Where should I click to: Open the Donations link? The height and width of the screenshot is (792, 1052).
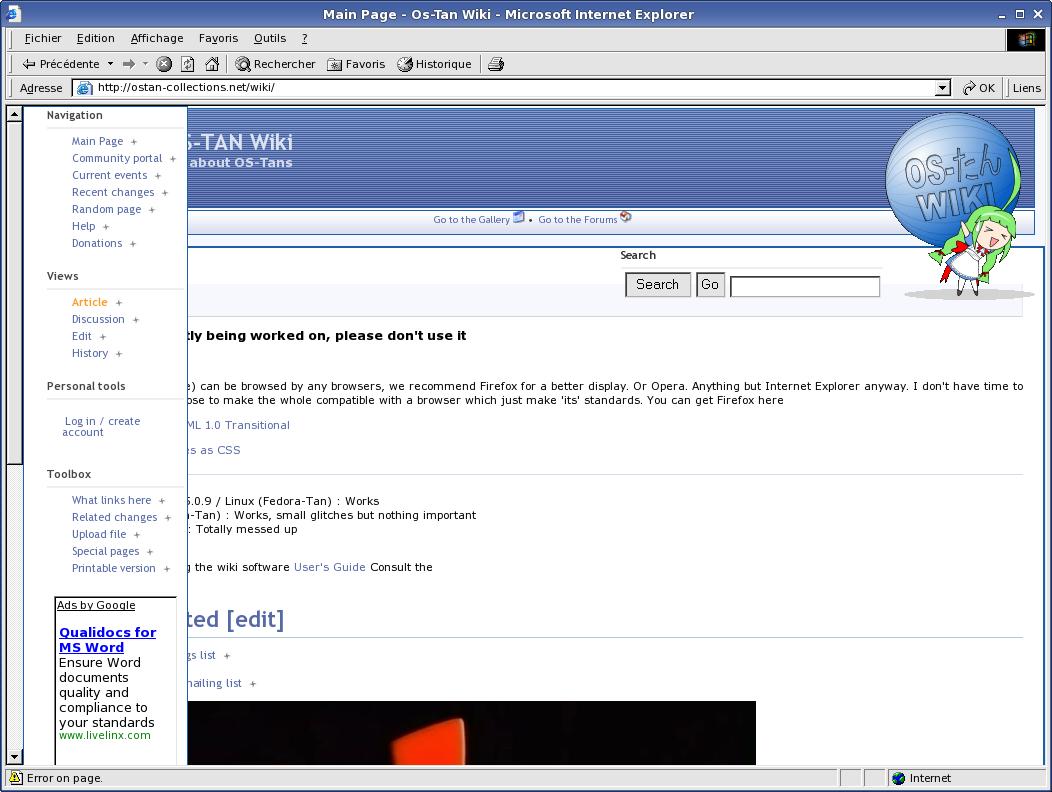click(x=97, y=243)
